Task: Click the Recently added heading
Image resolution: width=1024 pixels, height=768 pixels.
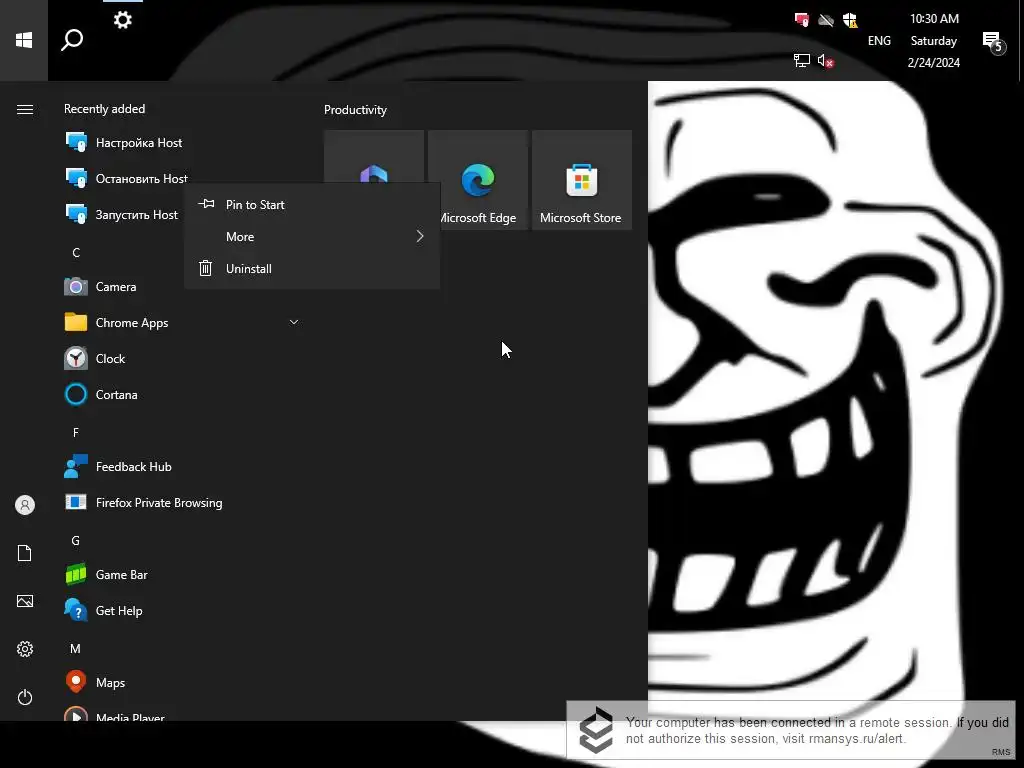Action: pyautogui.click(x=104, y=109)
